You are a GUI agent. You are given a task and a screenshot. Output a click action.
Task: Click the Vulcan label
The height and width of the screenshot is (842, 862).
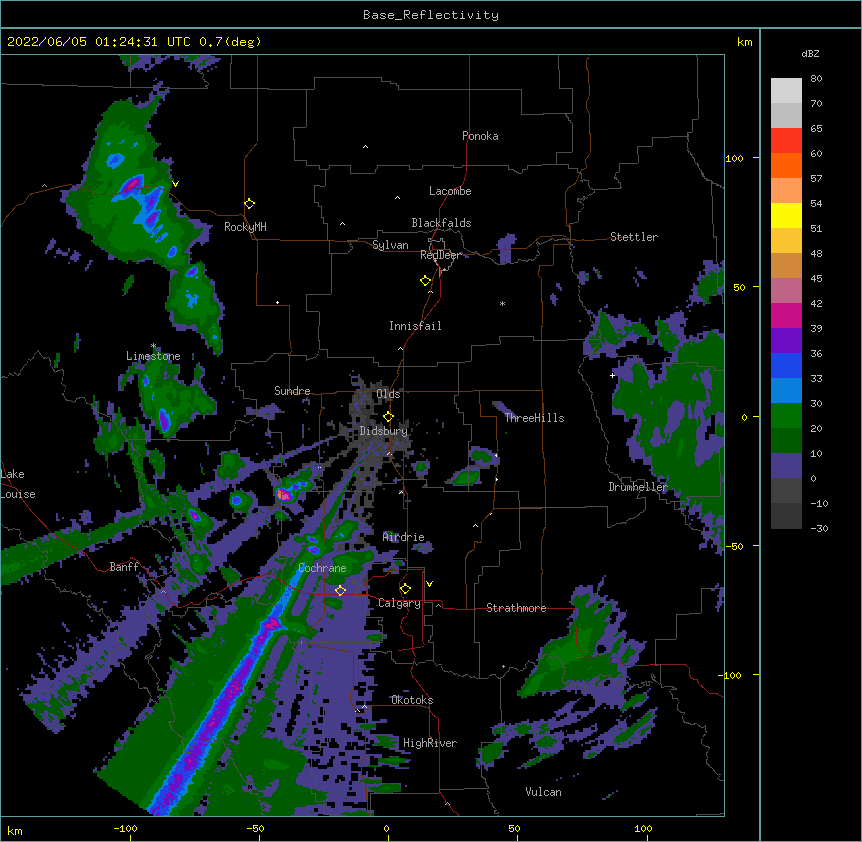coord(543,792)
